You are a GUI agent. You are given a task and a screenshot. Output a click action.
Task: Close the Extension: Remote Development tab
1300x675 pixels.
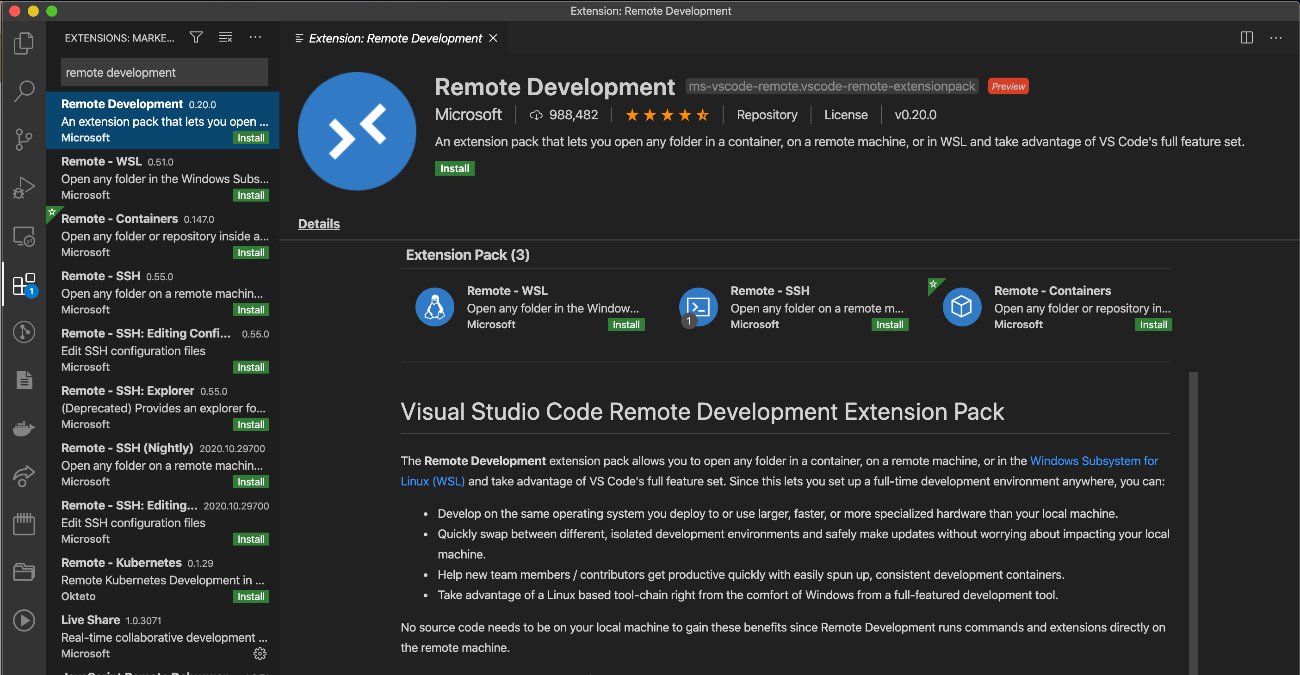pyautogui.click(x=493, y=38)
